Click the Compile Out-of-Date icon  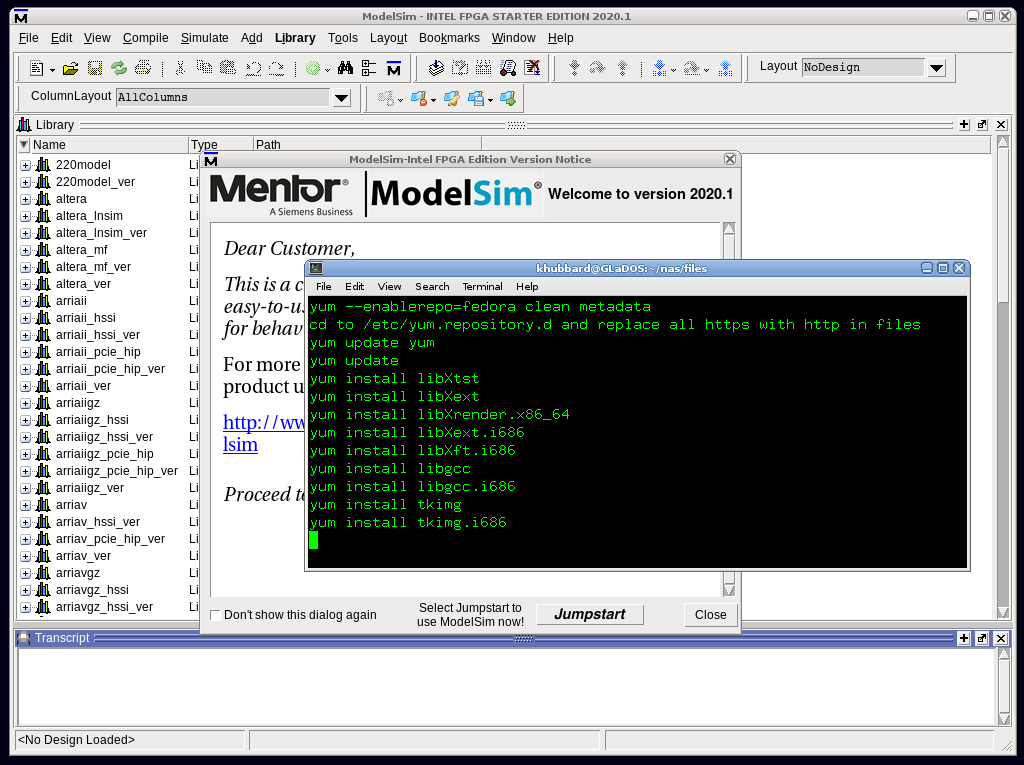pyautogui.click(x=460, y=68)
